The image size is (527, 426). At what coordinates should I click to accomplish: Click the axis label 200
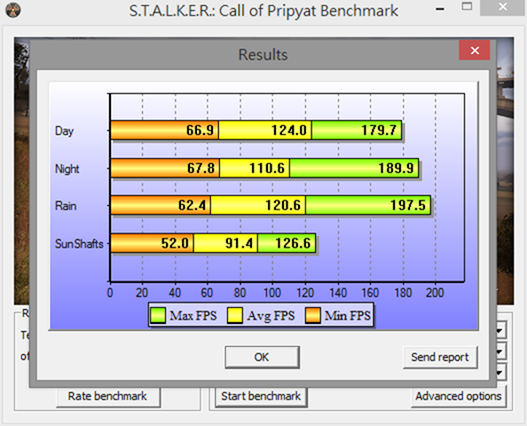[x=435, y=293]
